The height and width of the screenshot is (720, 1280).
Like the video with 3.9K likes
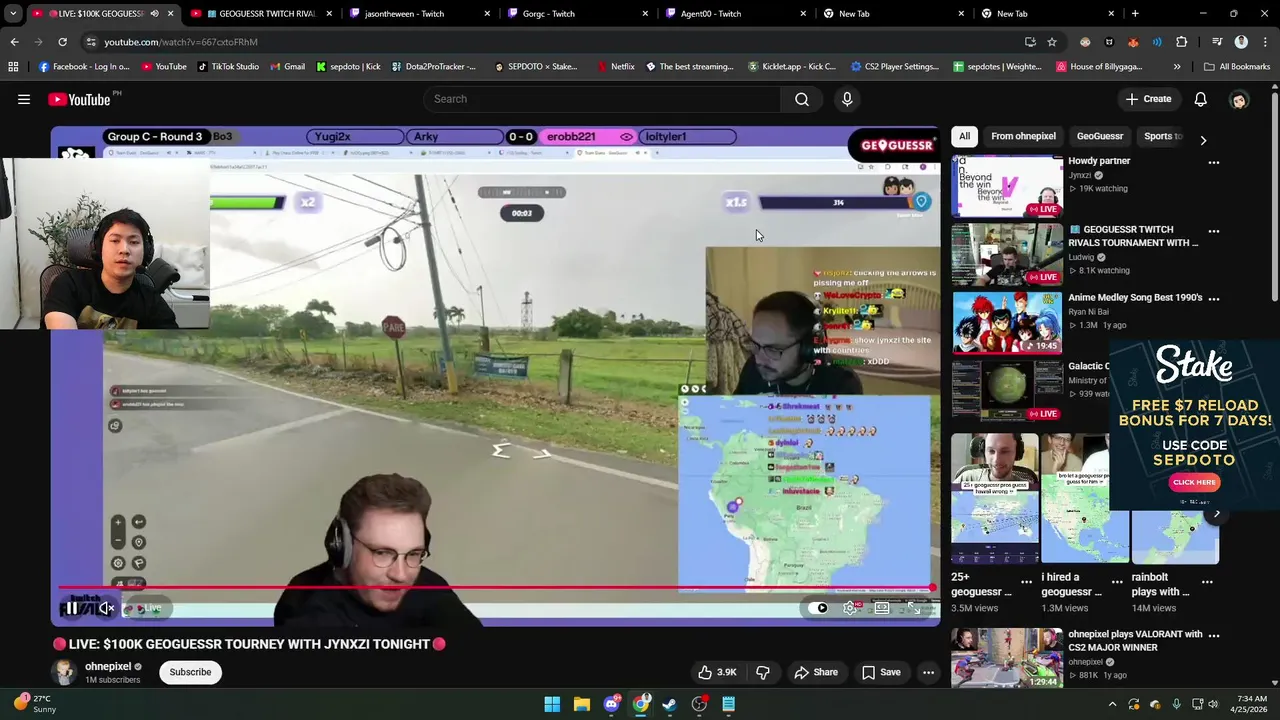[717, 672]
